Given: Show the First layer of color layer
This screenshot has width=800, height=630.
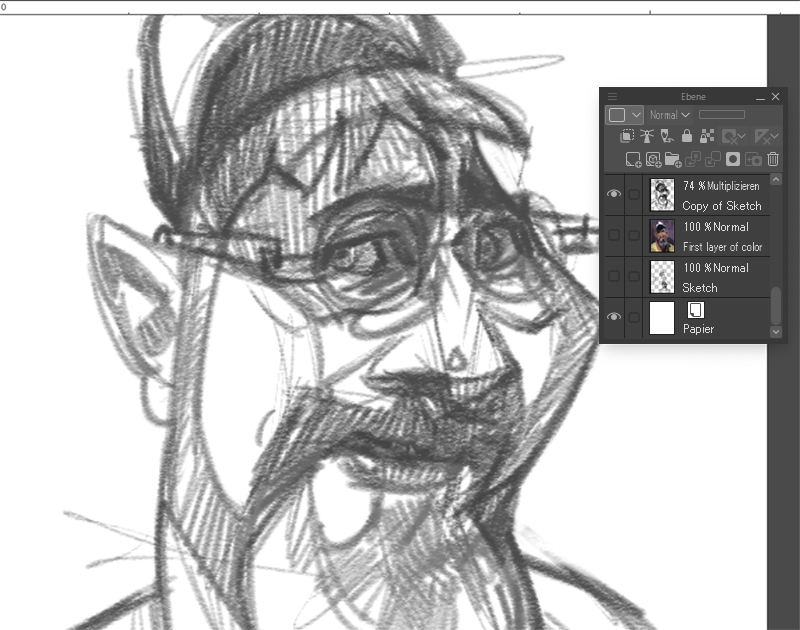Looking at the screenshot, I should (614, 236).
